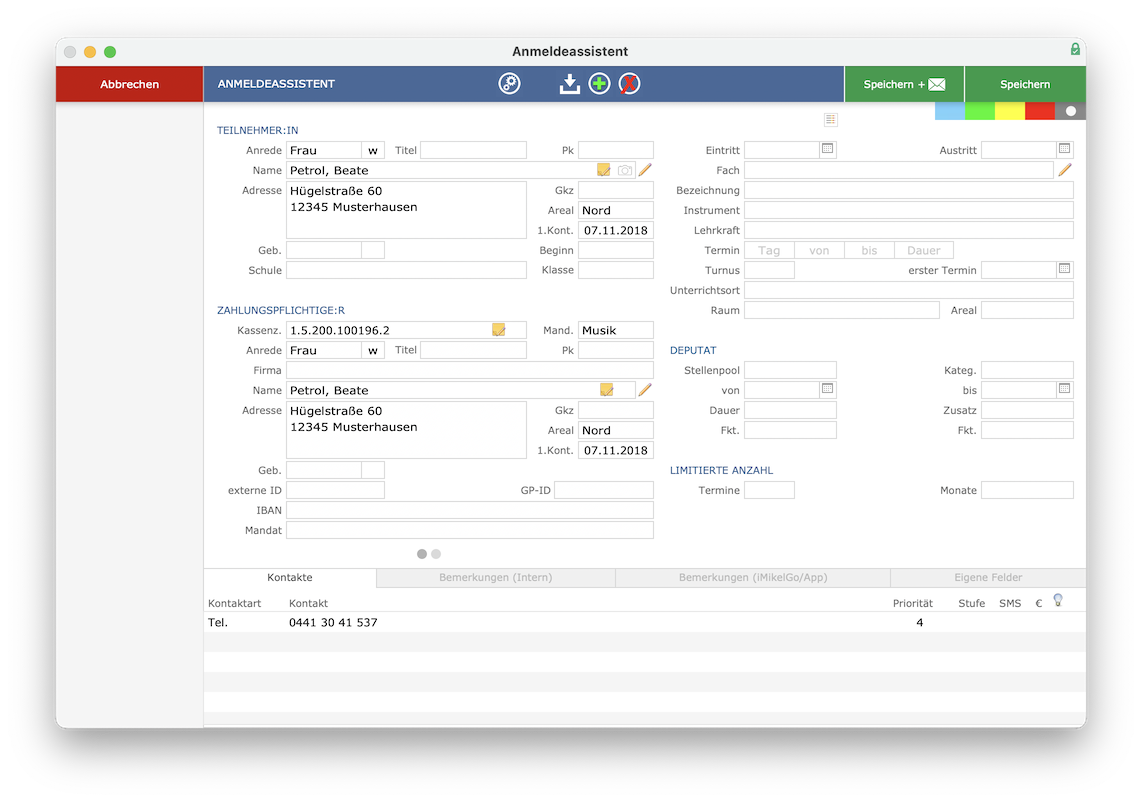Click the light bulb icon in contacts header
Screen dimensions: 1142x802
click(1058, 600)
